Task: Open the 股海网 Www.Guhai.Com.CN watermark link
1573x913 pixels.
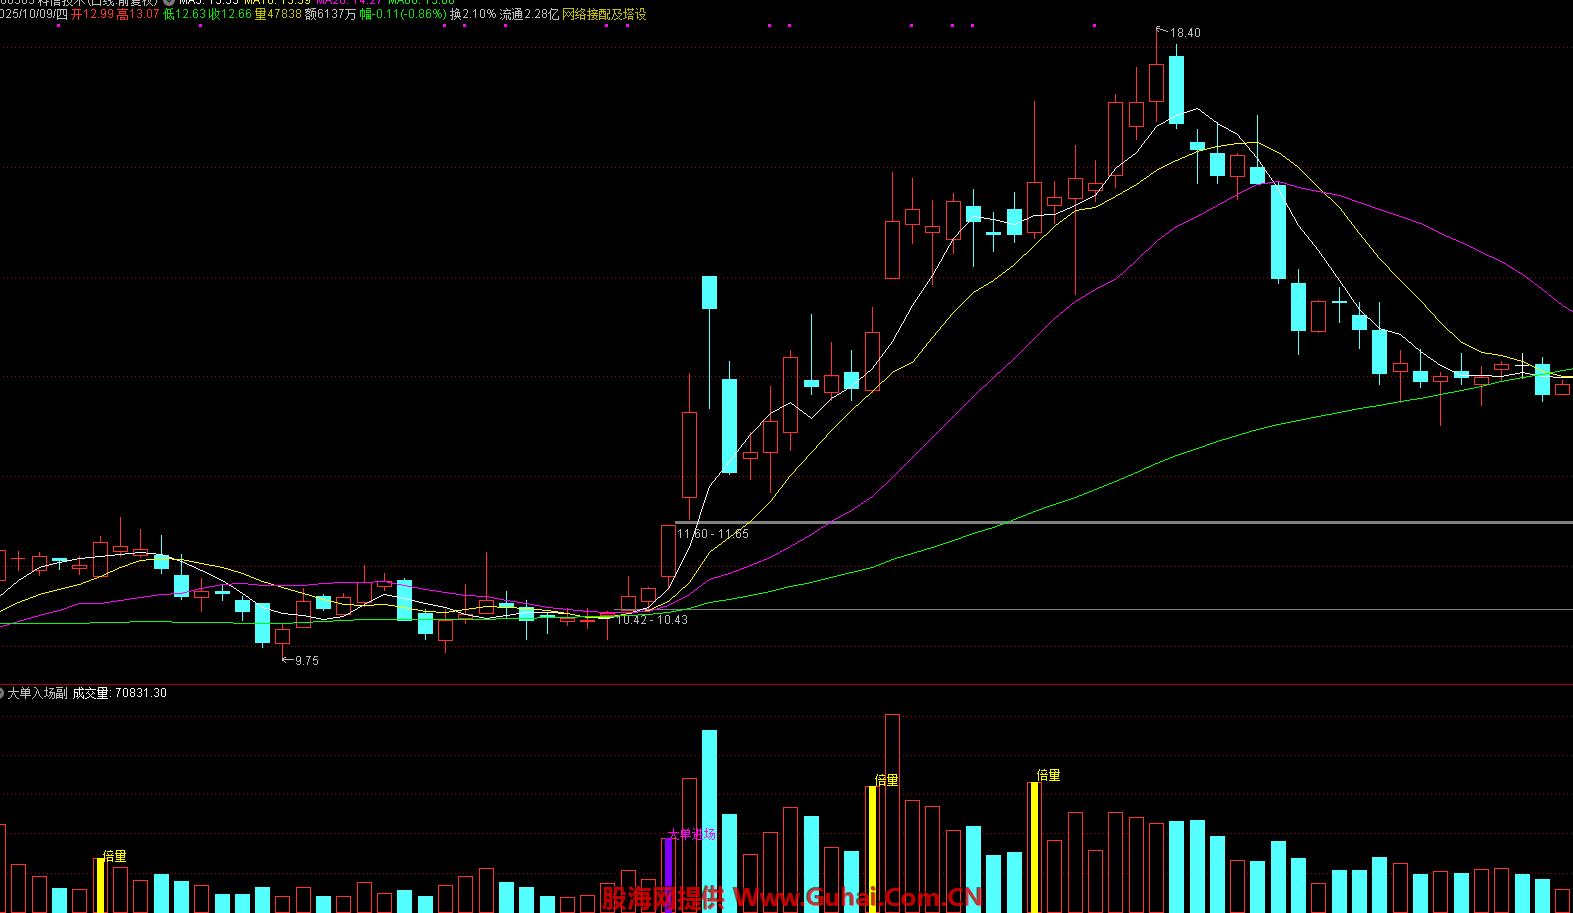Action: pos(791,897)
